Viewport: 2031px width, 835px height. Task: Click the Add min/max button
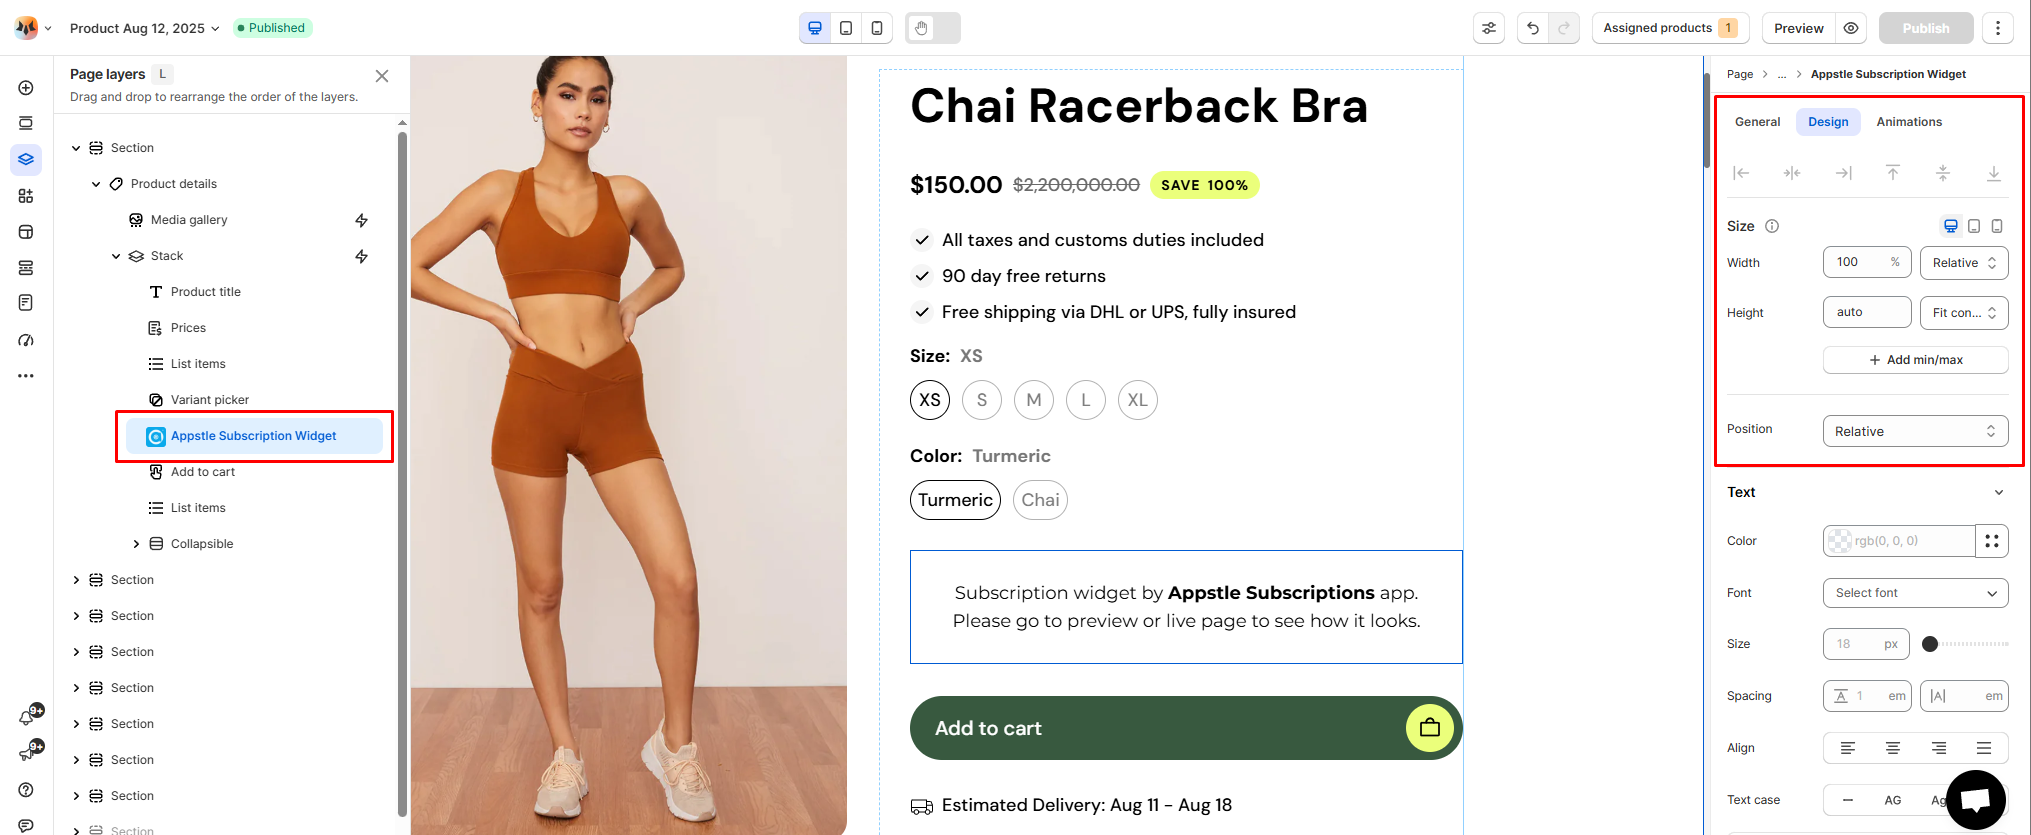tap(1915, 360)
